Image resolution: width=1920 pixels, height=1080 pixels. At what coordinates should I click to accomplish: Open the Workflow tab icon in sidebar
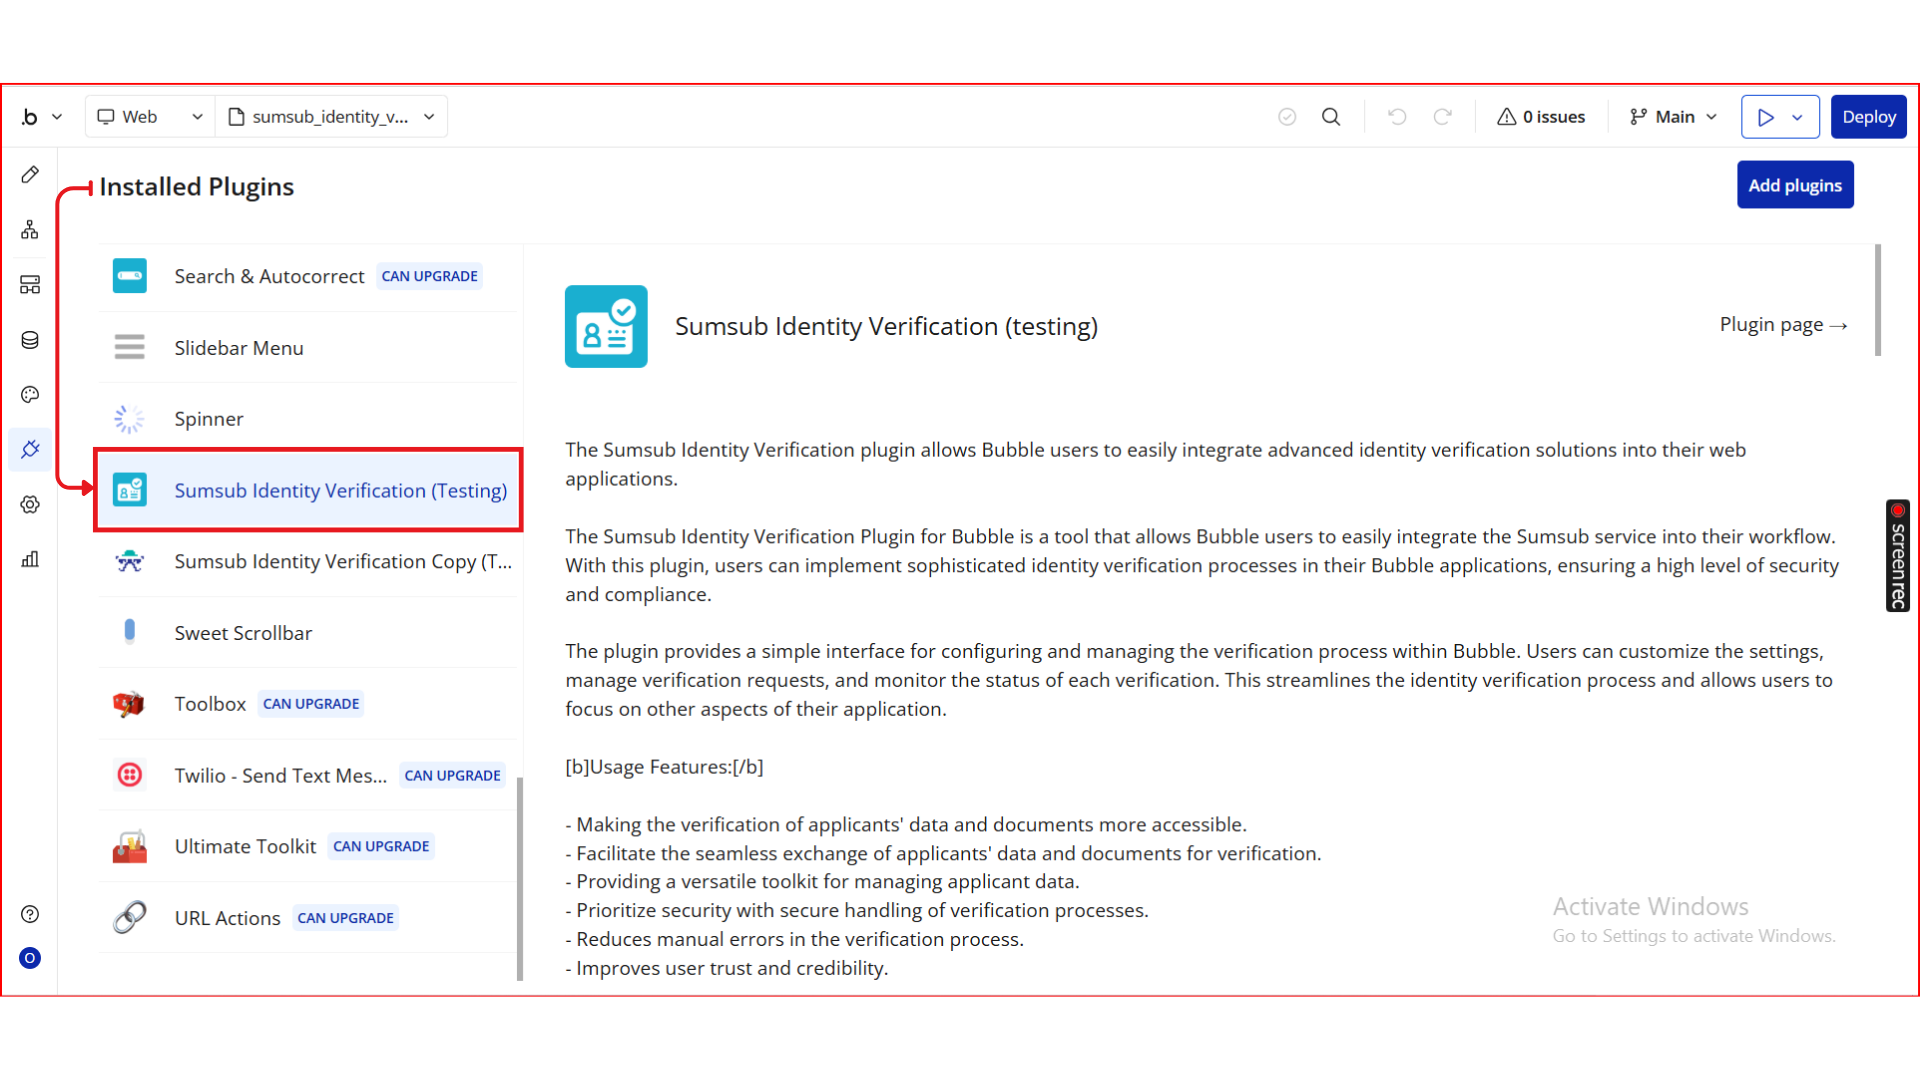[30, 230]
